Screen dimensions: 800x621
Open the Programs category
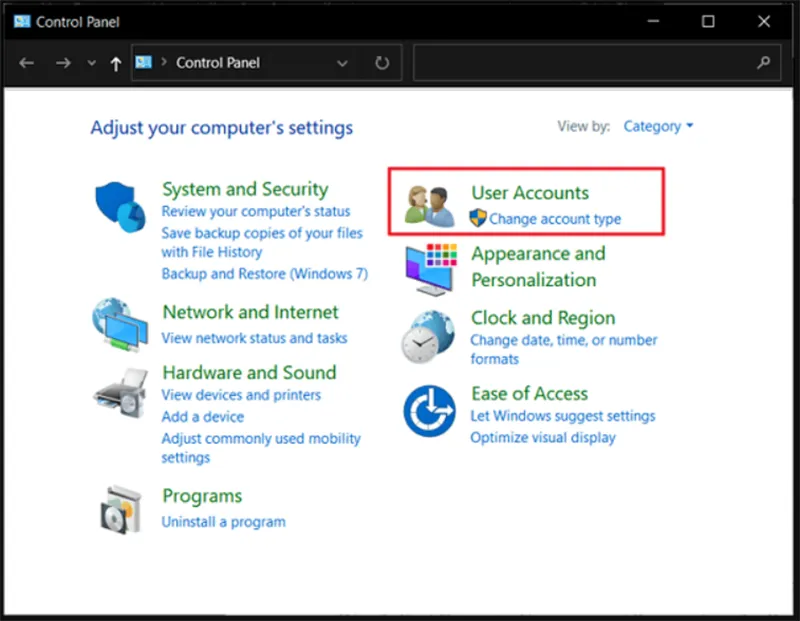[x=203, y=496]
